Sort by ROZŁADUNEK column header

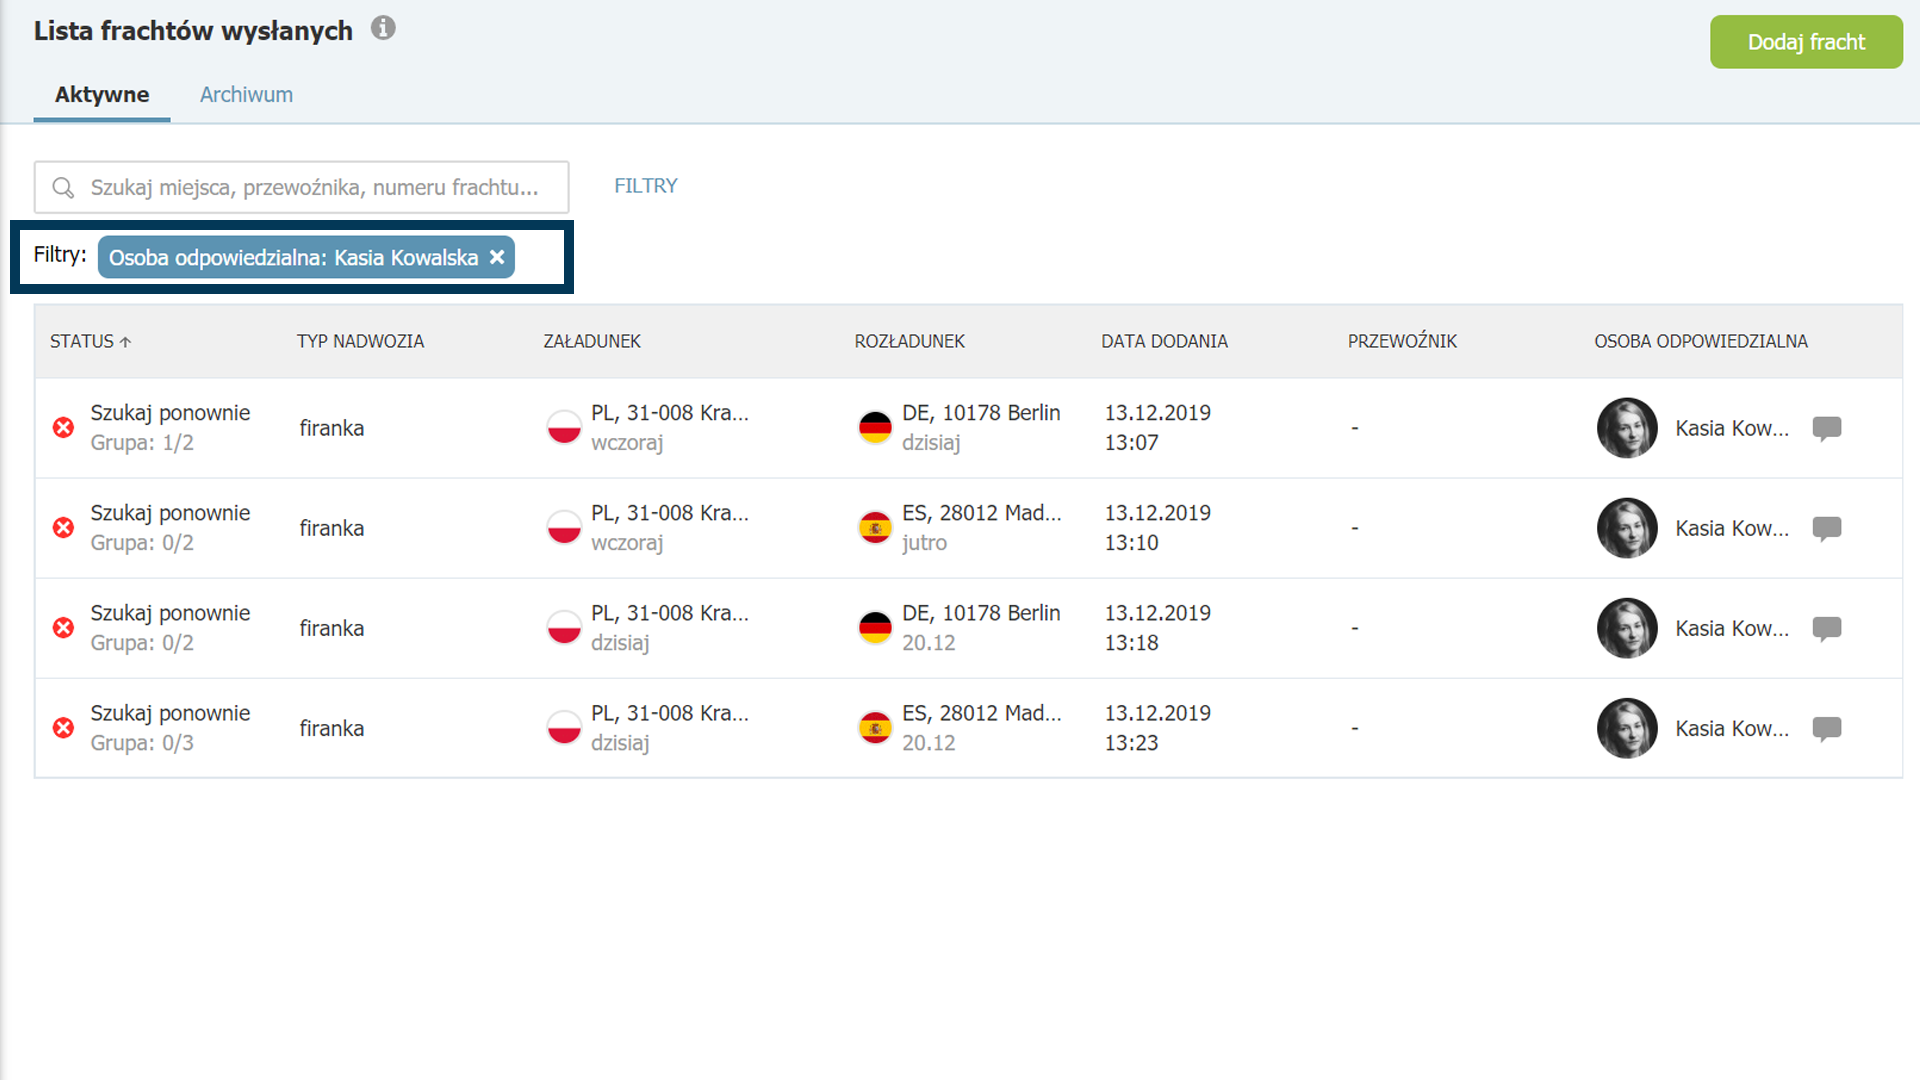(909, 342)
